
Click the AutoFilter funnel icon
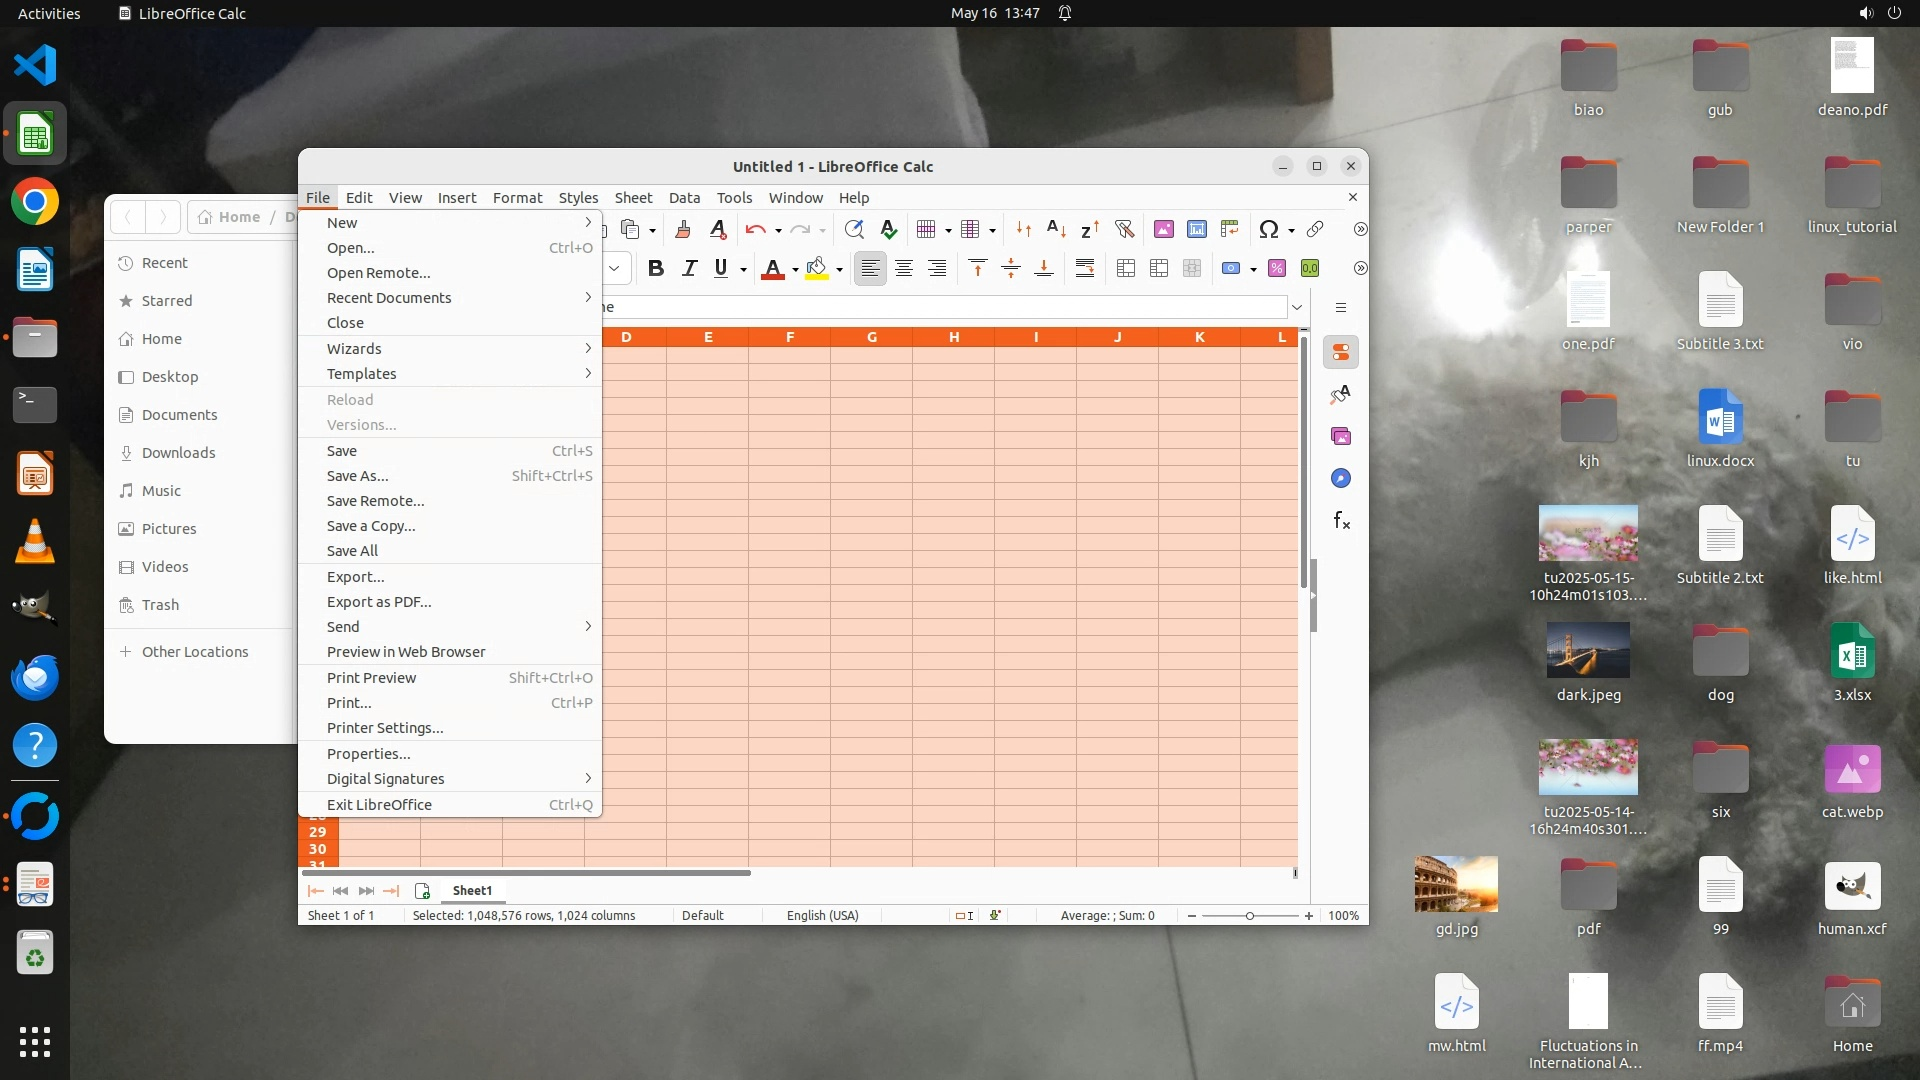[x=1124, y=229]
